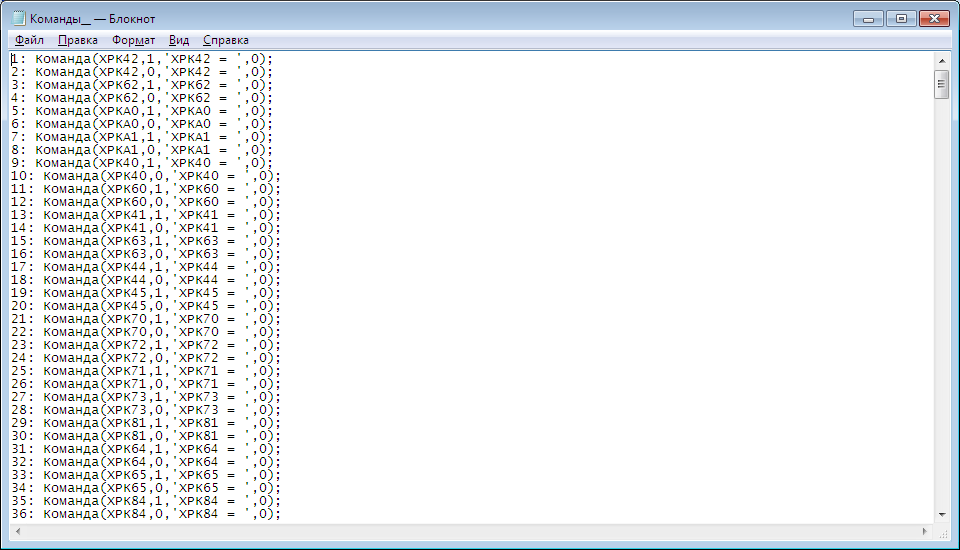This screenshot has width=960, height=550.
Task: Click line 3: Команда(ХРК62,1,'ХРК62 = ',0);
Action: tap(141, 85)
